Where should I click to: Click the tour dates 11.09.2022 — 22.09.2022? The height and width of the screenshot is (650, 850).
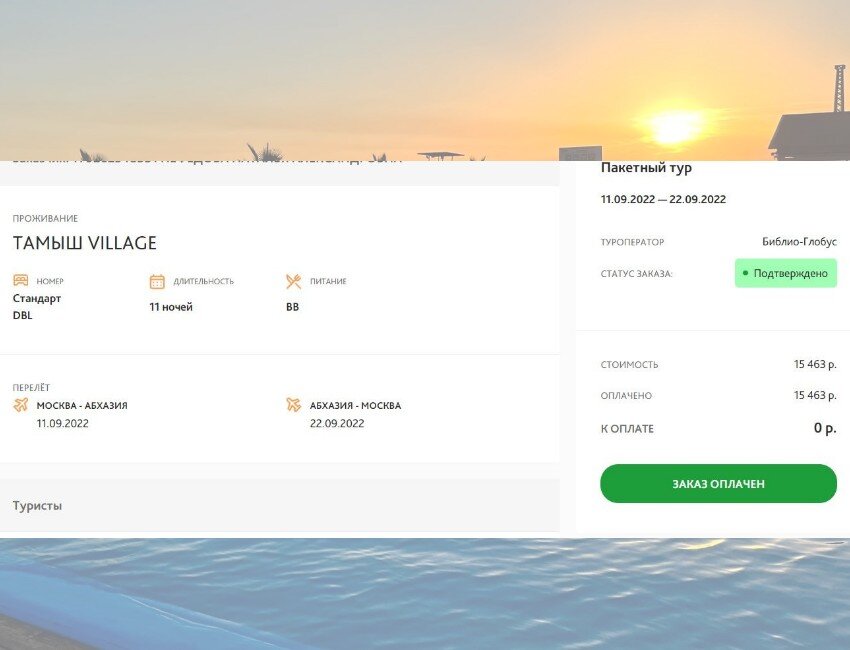(x=663, y=199)
